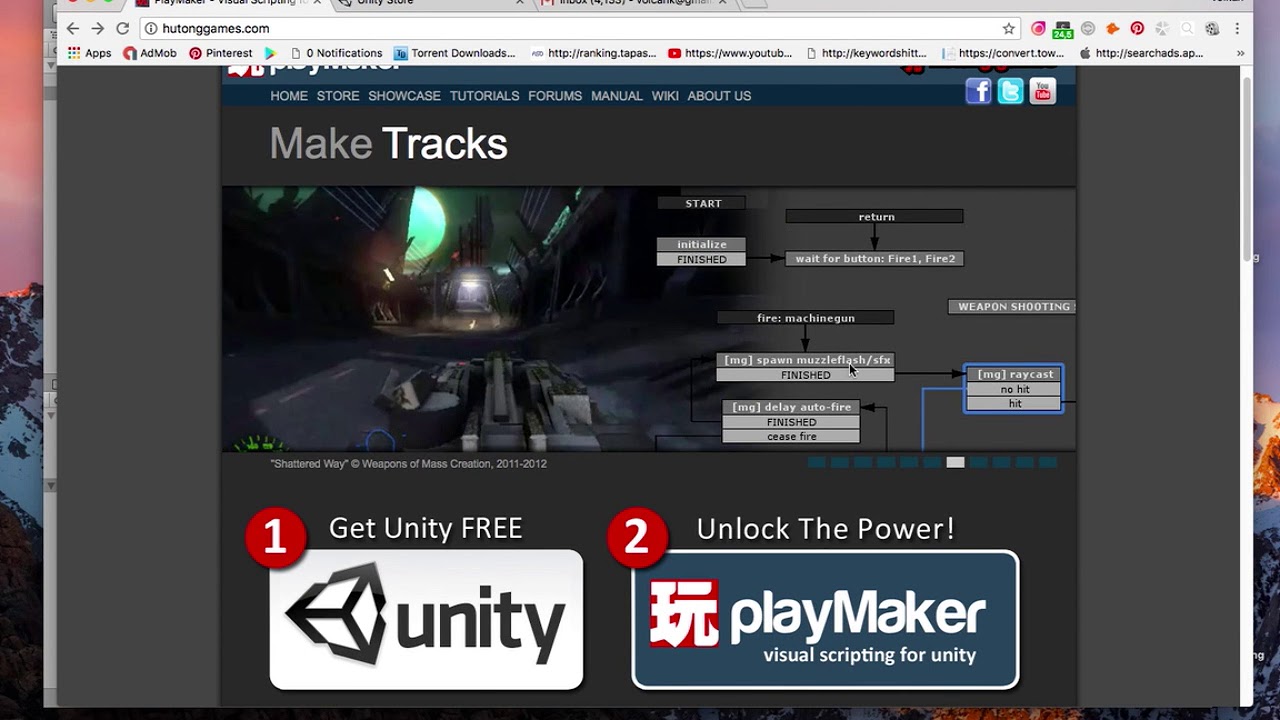Go forward in browser history
This screenshot has width=1280, height=720.
click(x=97, y=29)
